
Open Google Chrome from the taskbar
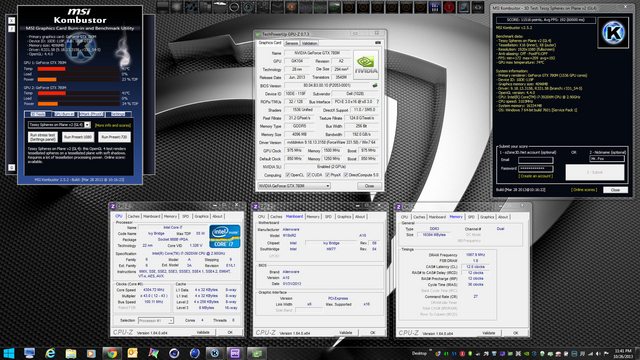tap(111, 353)
